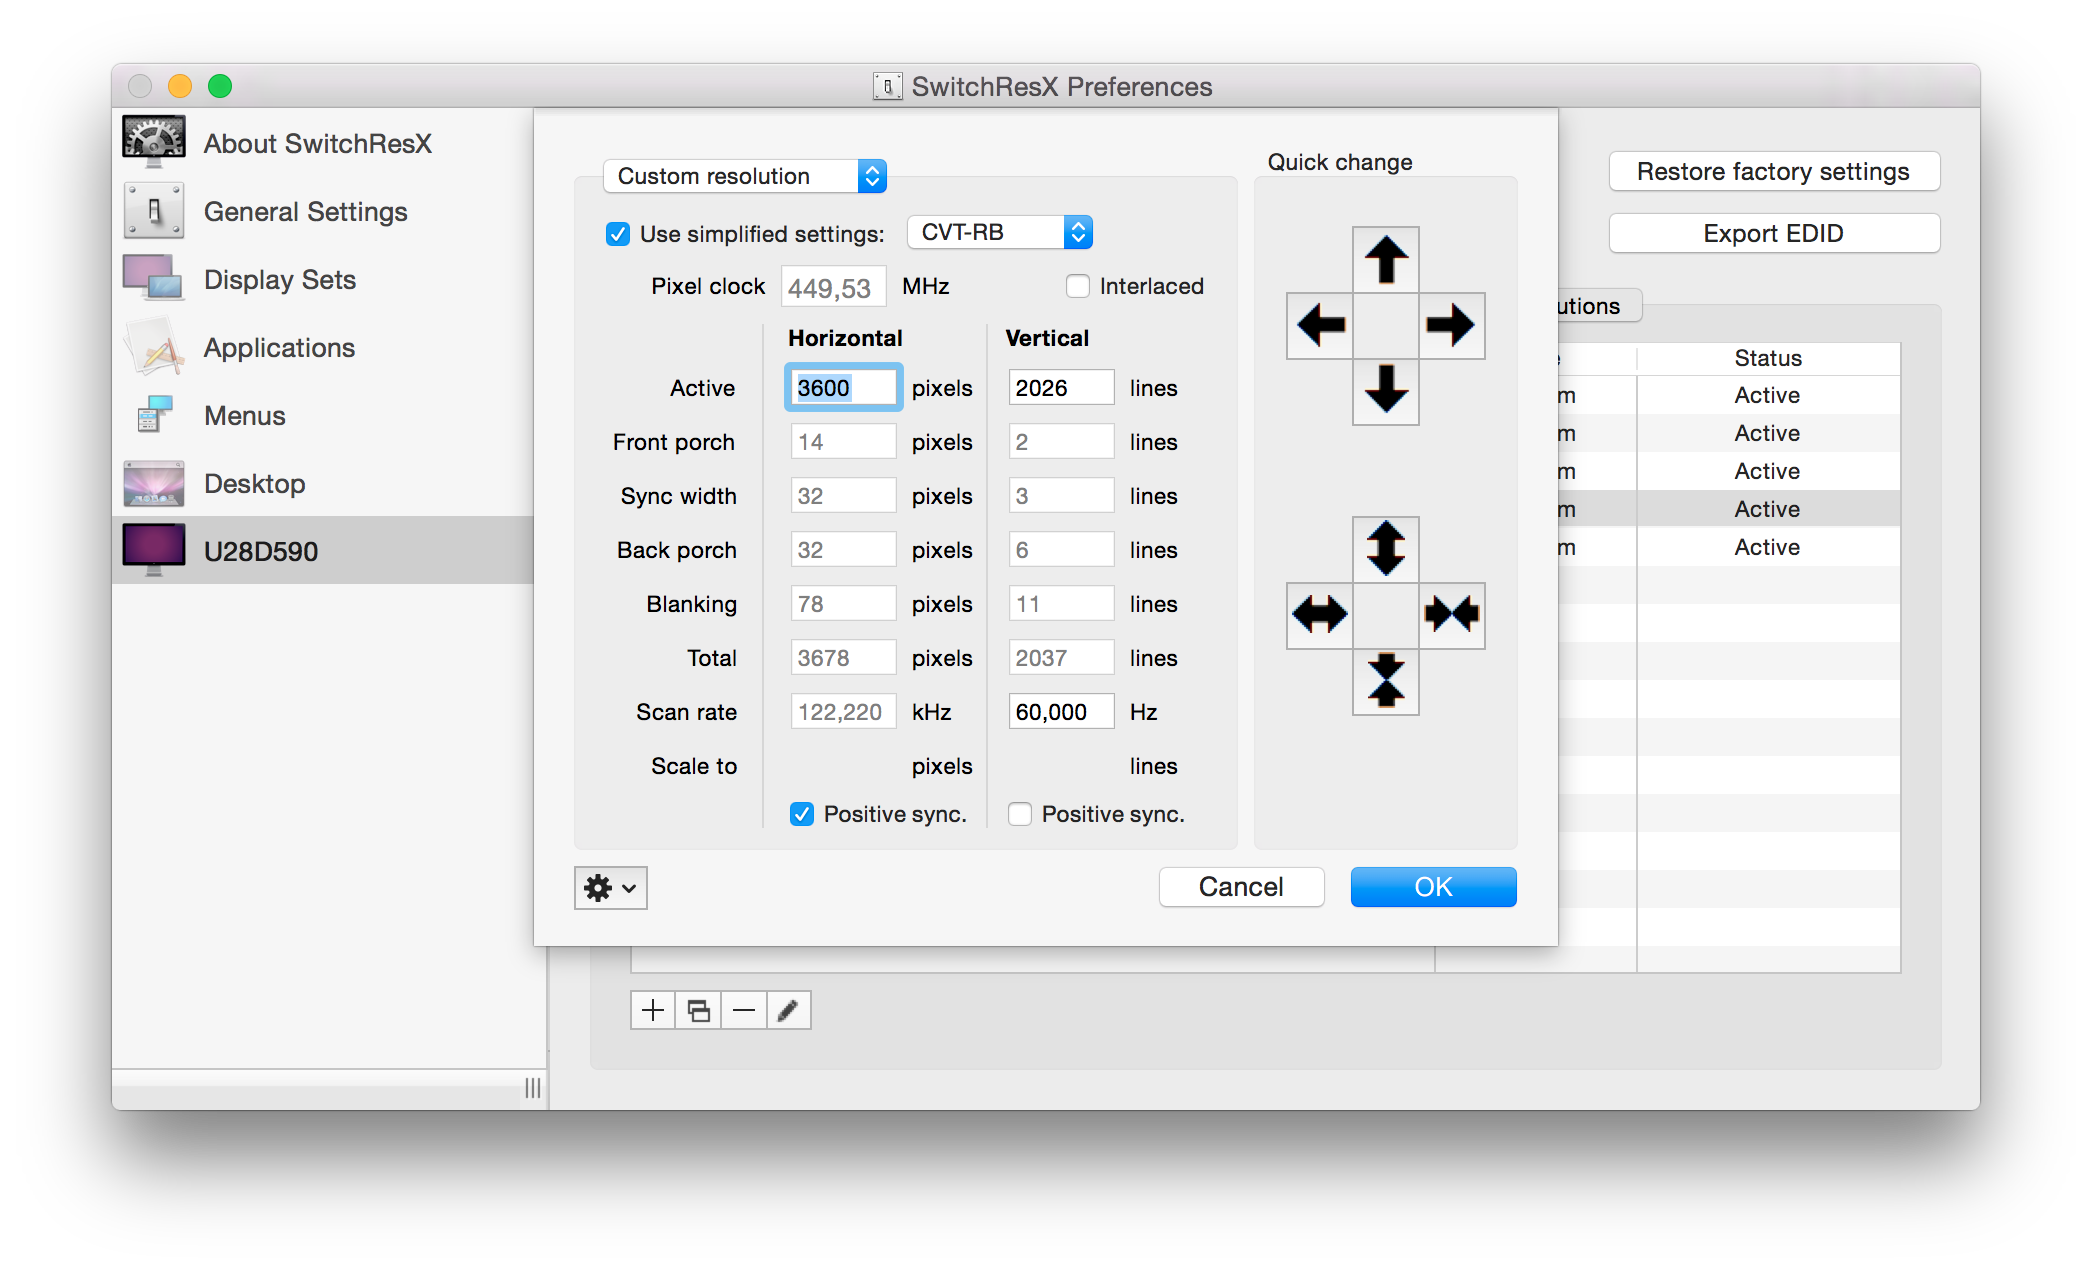
Task: Click the duplicate resolution icon
Action: coord(698,1010)
